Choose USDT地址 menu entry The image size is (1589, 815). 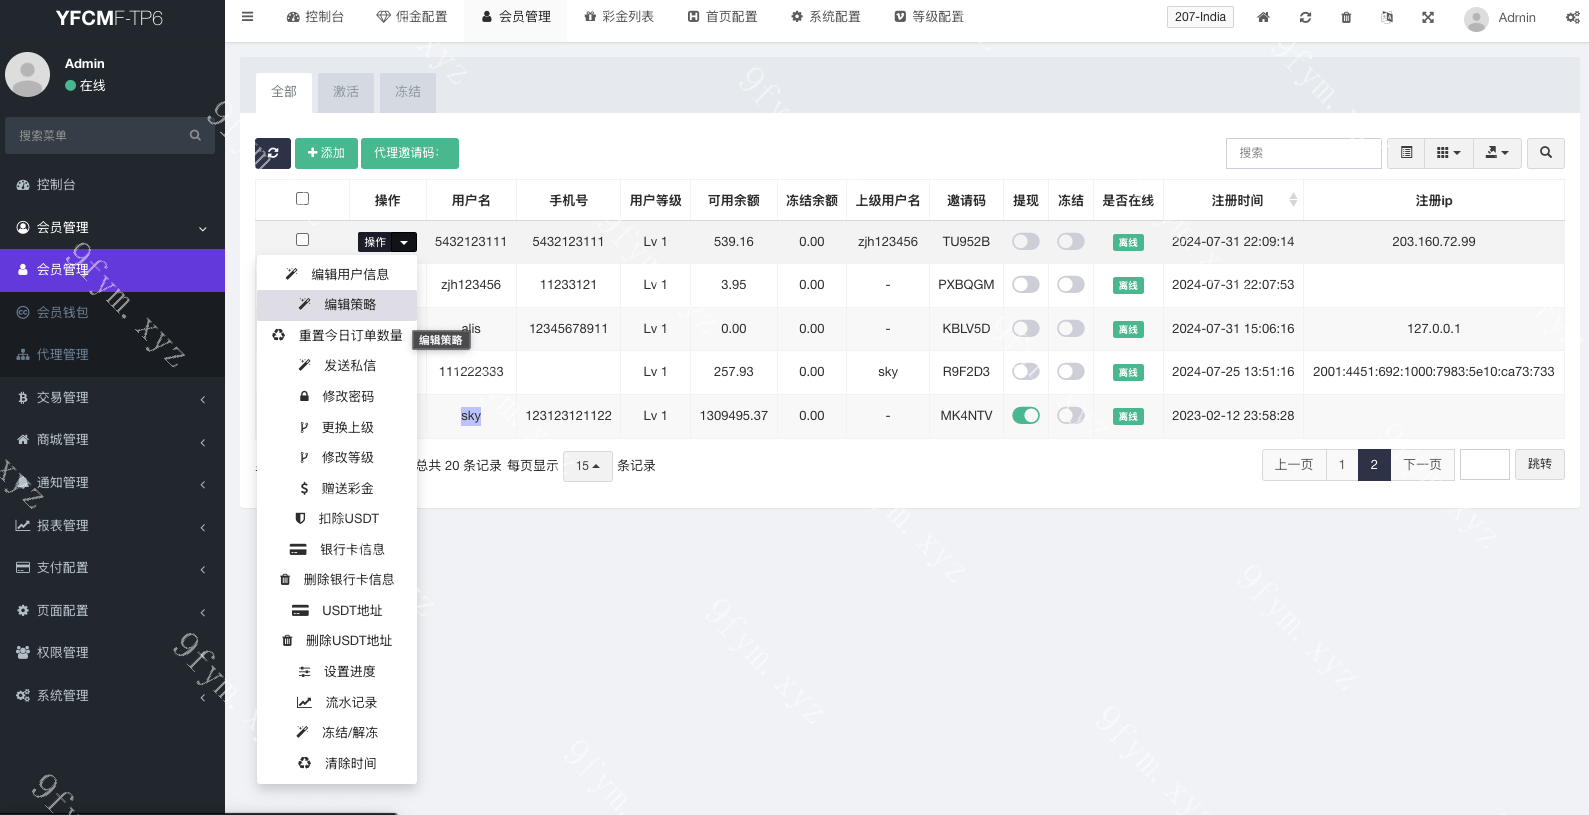click(337, 611)
